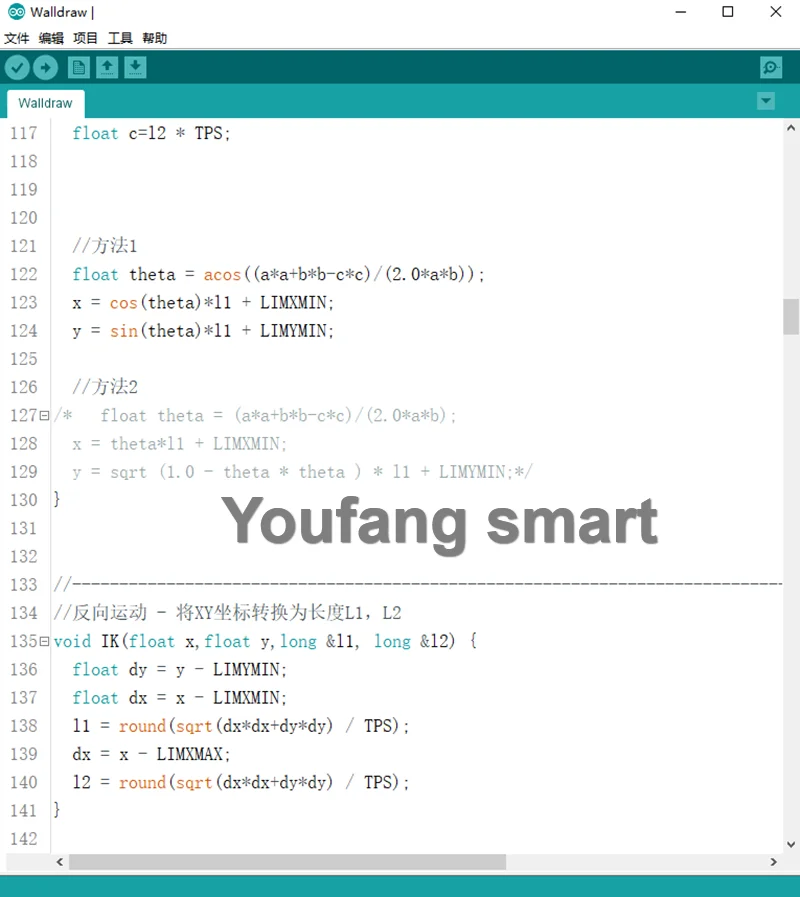
Task: Click the vertical scrollbar thumb
Action: tap(791, 316)
